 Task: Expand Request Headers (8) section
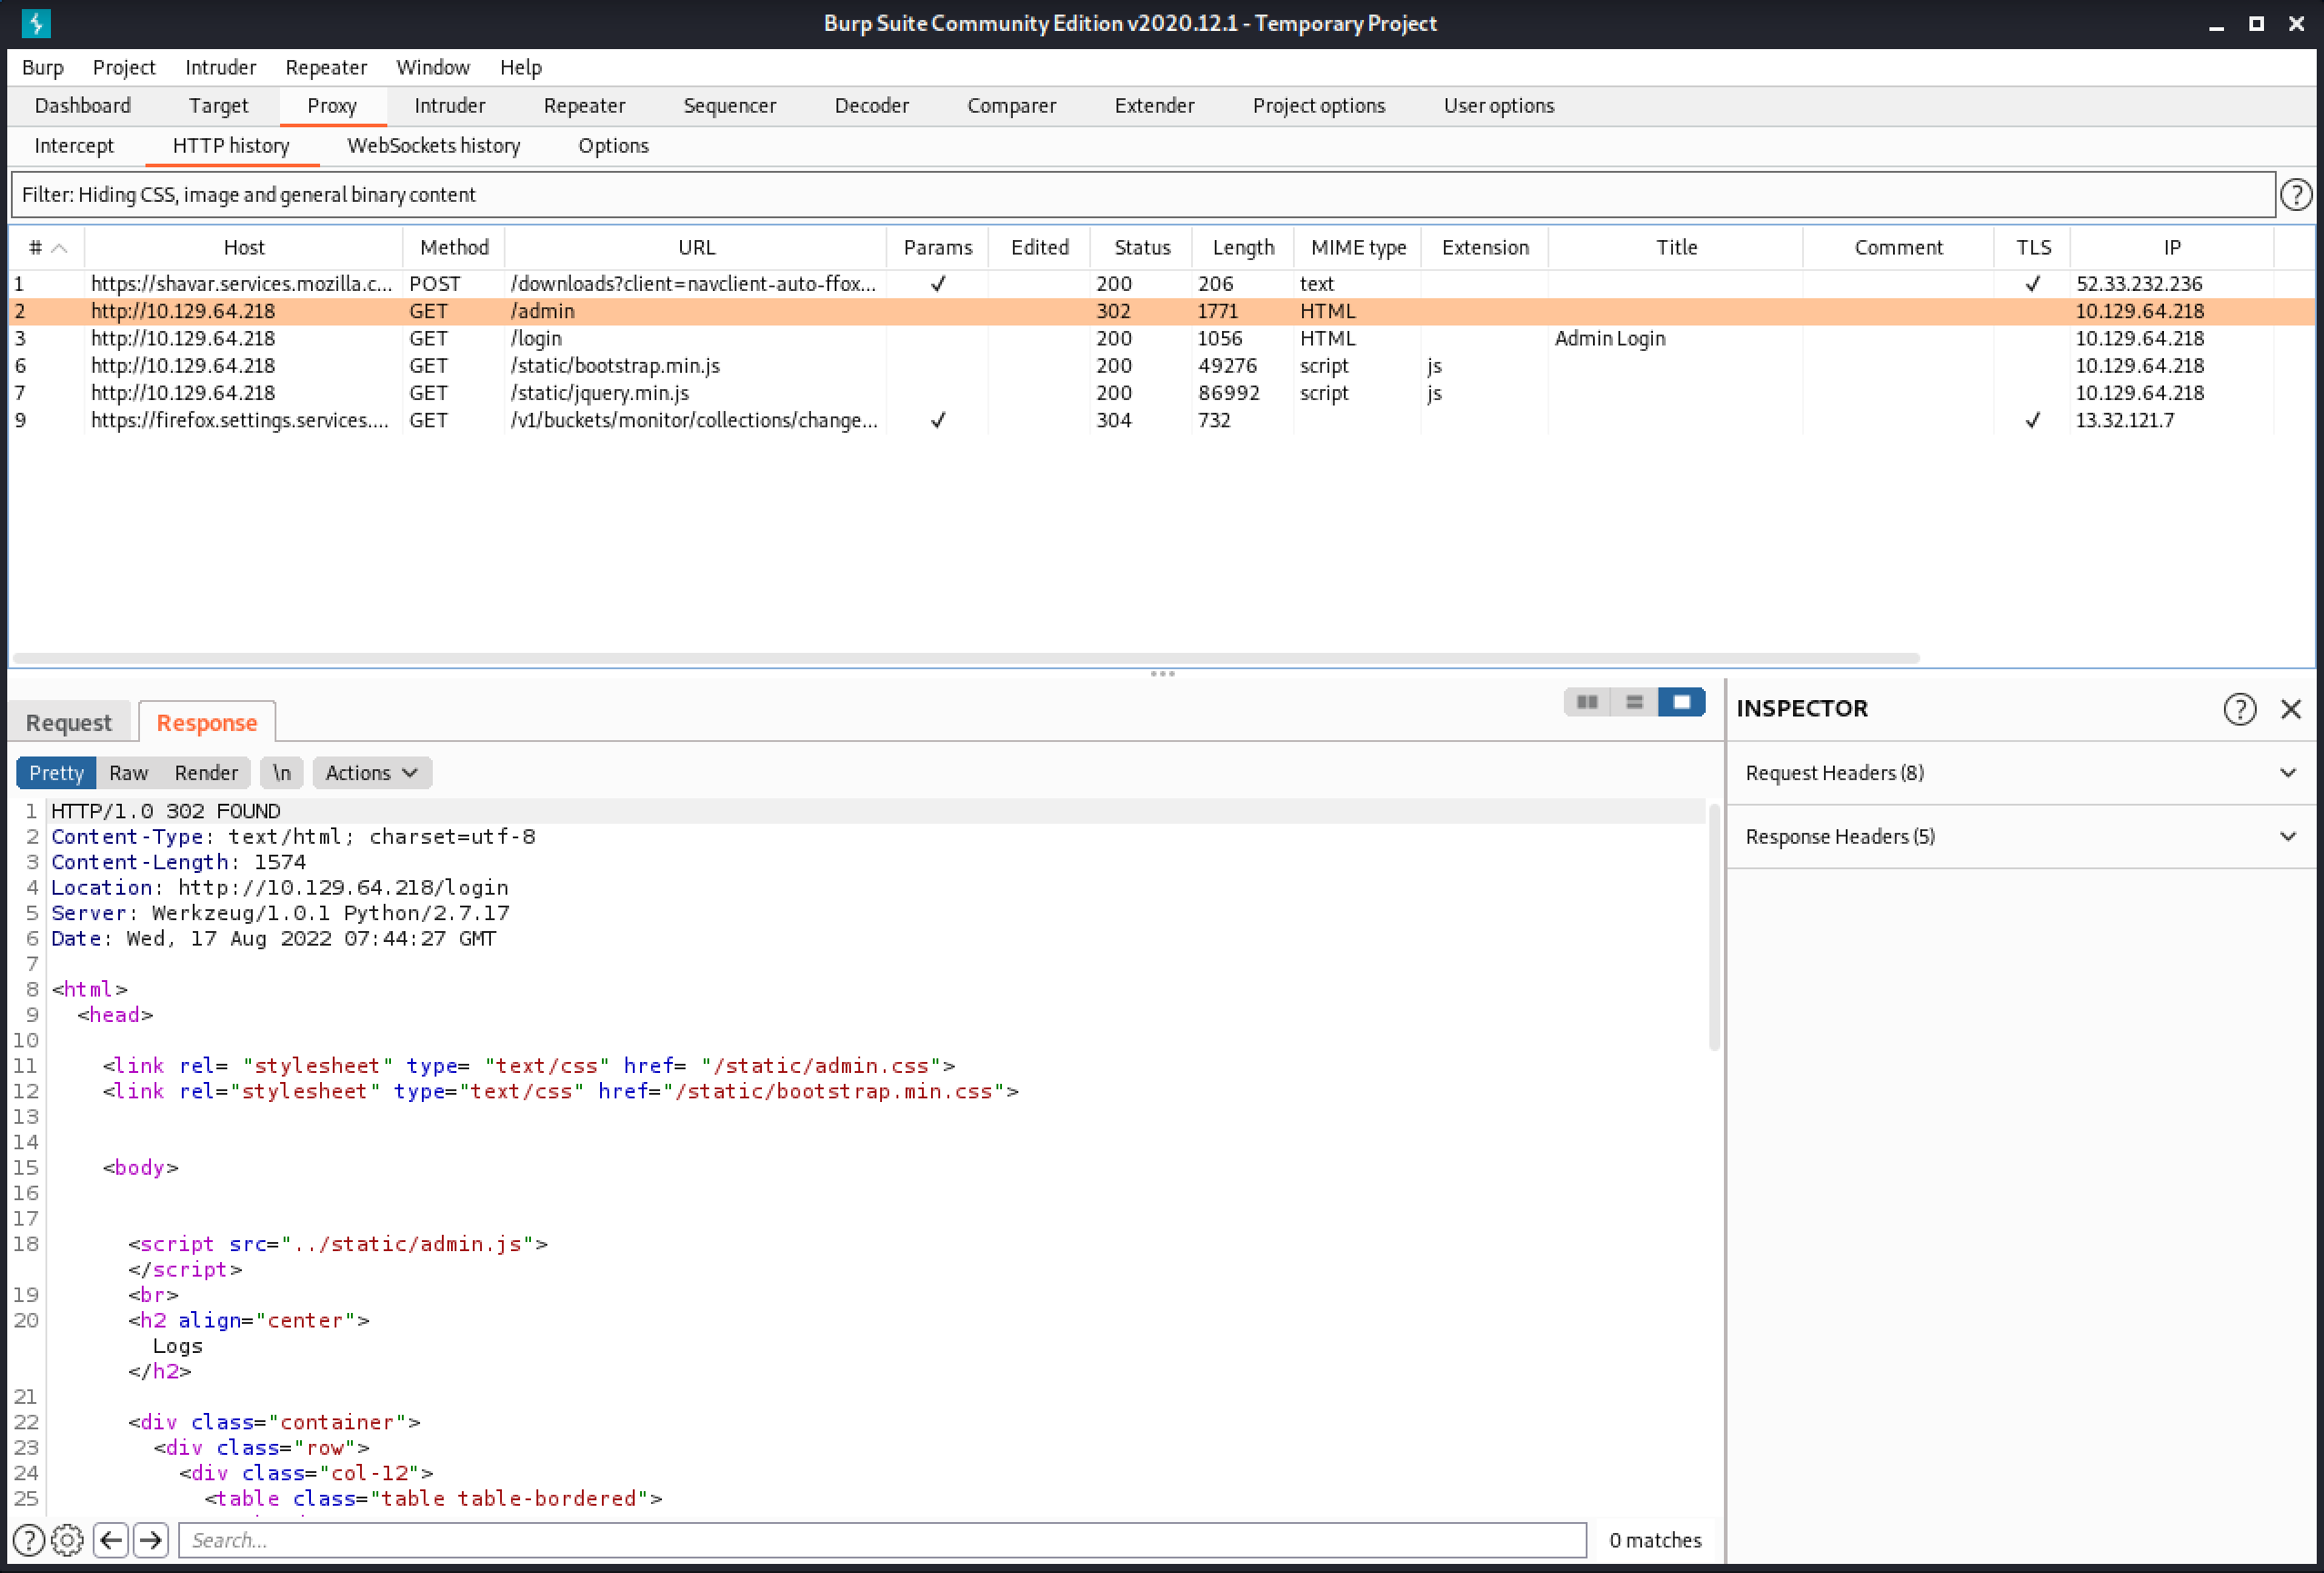tap(2019, 772)
